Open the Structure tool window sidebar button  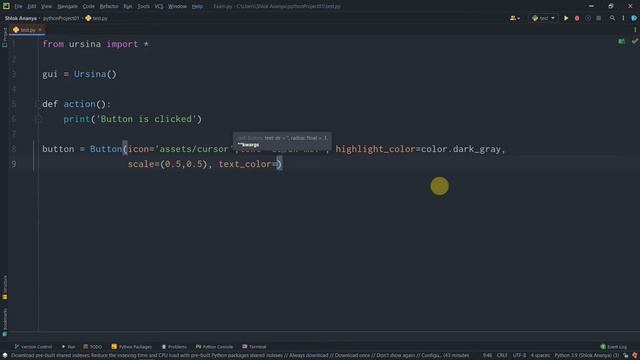tap(4, 287)
